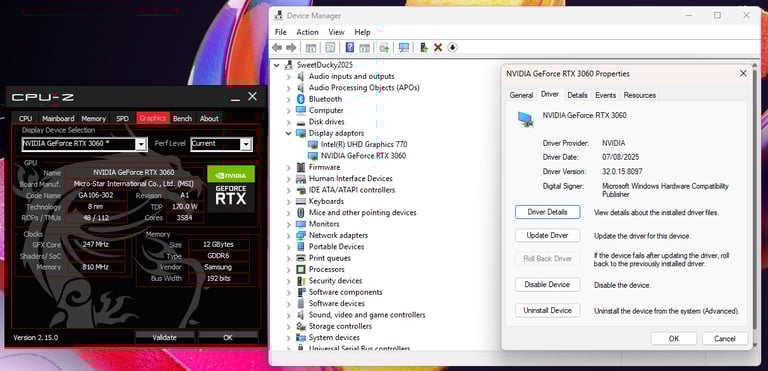
Task: Select the Software components tree row
Action: [x=346, y=292]
